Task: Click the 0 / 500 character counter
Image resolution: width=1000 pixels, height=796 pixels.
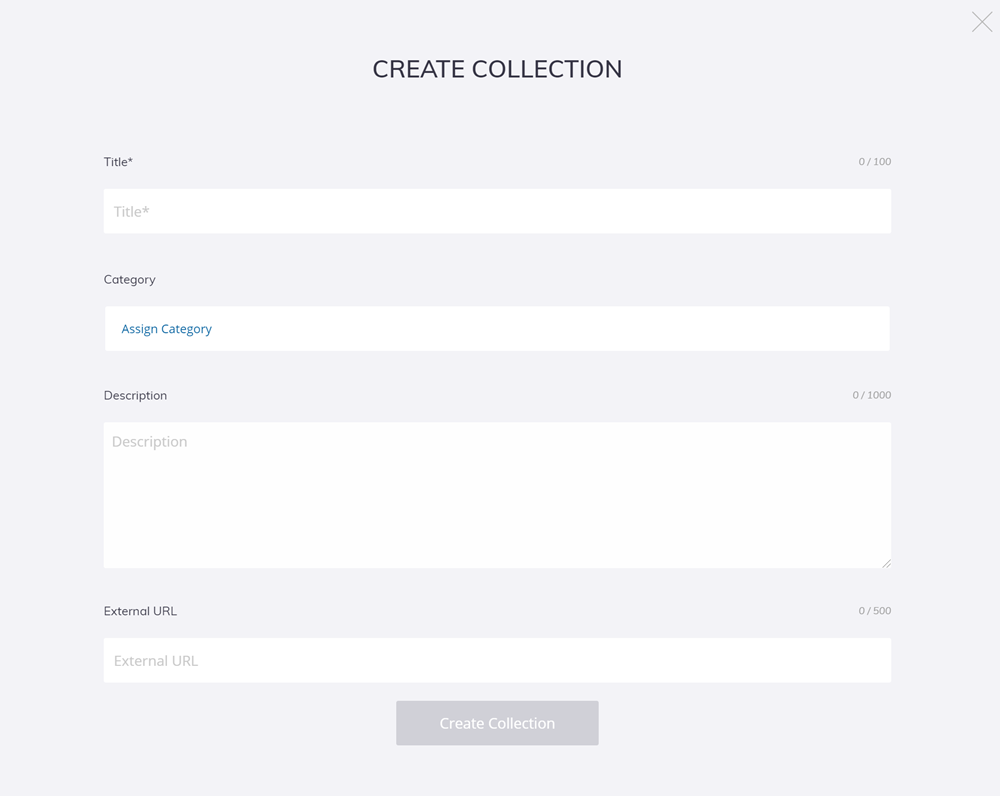Action: coord(875,610)
